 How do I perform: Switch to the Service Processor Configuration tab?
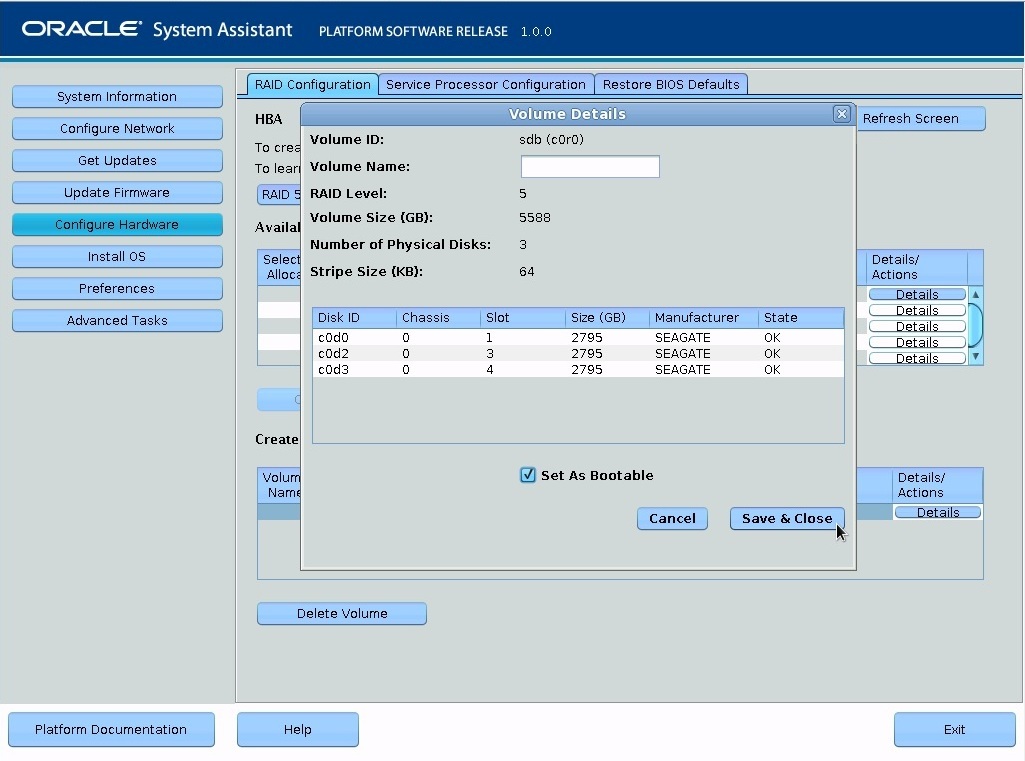pyautogui.click(x=486, y=84)
